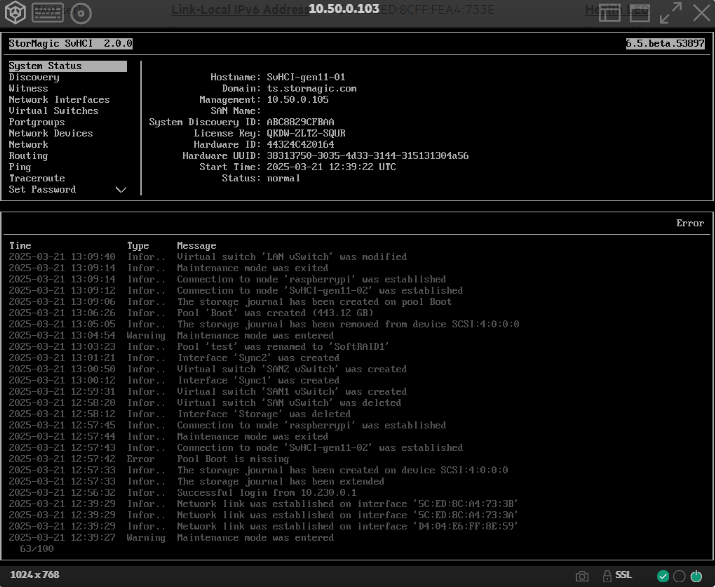Viewport: 715px width, 587px height.
Task: Click management address 10.50.0.105
Action: (x=298, y=99)
